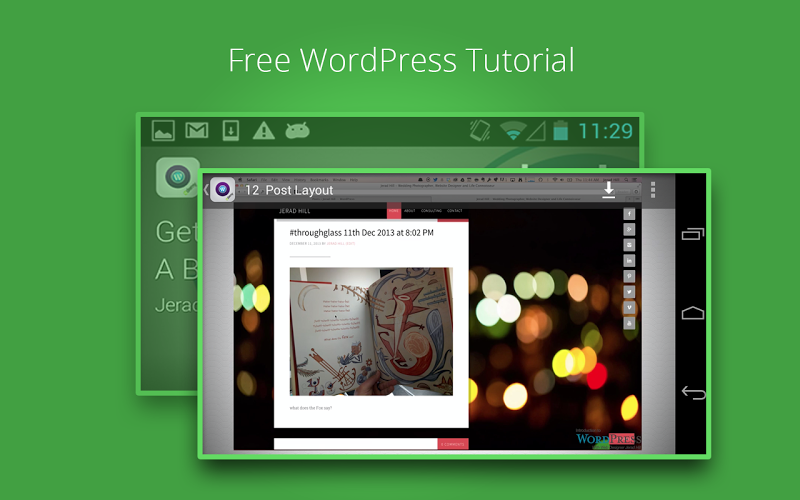This screenshot has height=500, width=800.
Task: Tap the screen rotation icon in the status bar
Action: (x=480, y=131)
